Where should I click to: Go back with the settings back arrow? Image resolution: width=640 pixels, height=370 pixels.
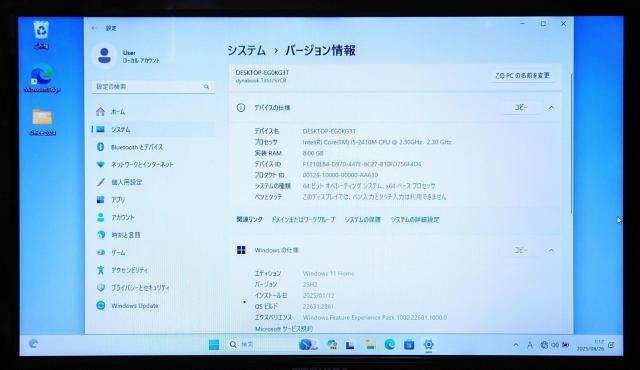[95, 28]
